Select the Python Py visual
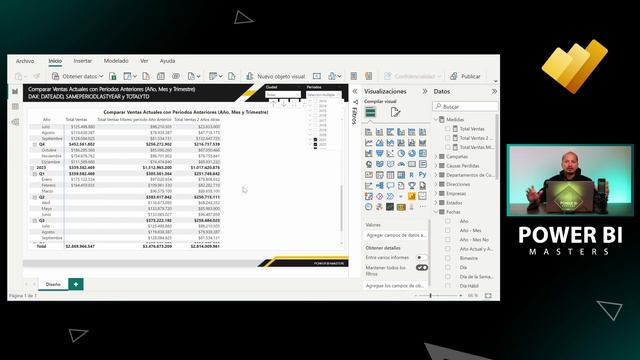 (422, 175)
